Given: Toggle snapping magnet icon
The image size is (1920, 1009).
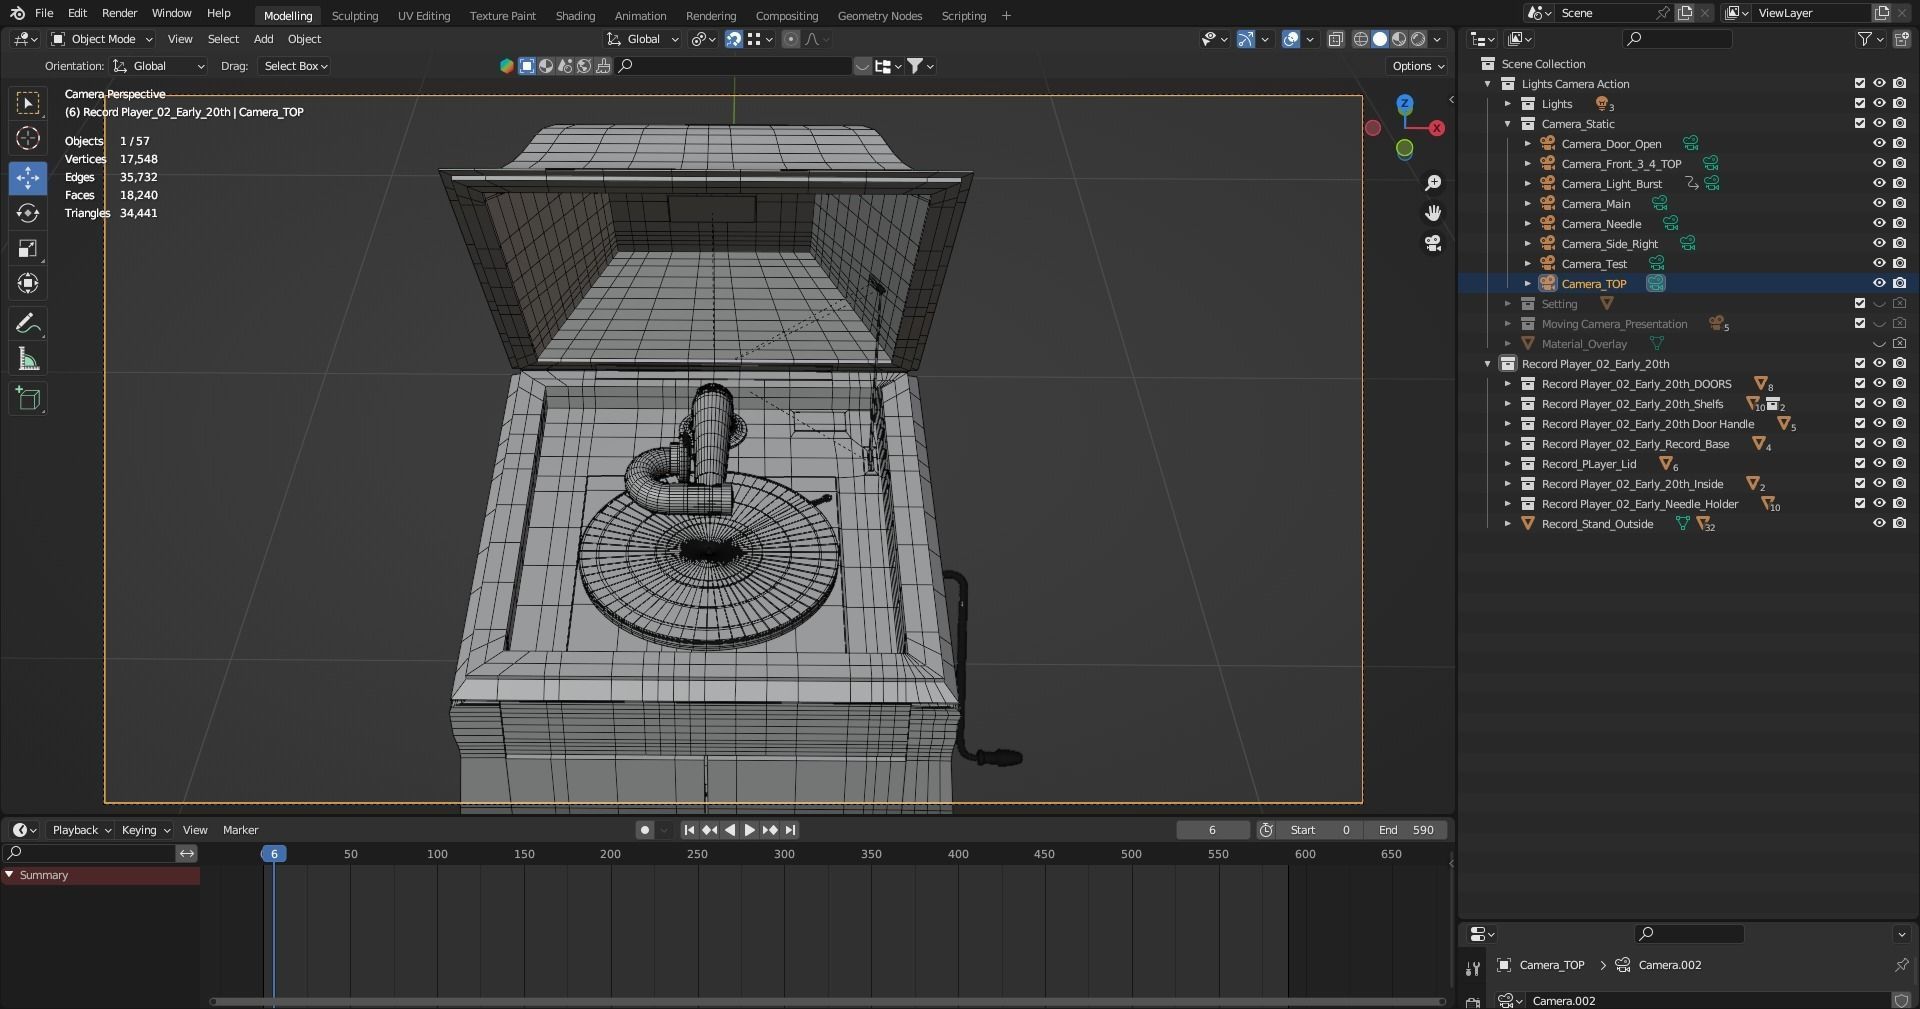Looking at the screenshot, I should 733,39.
